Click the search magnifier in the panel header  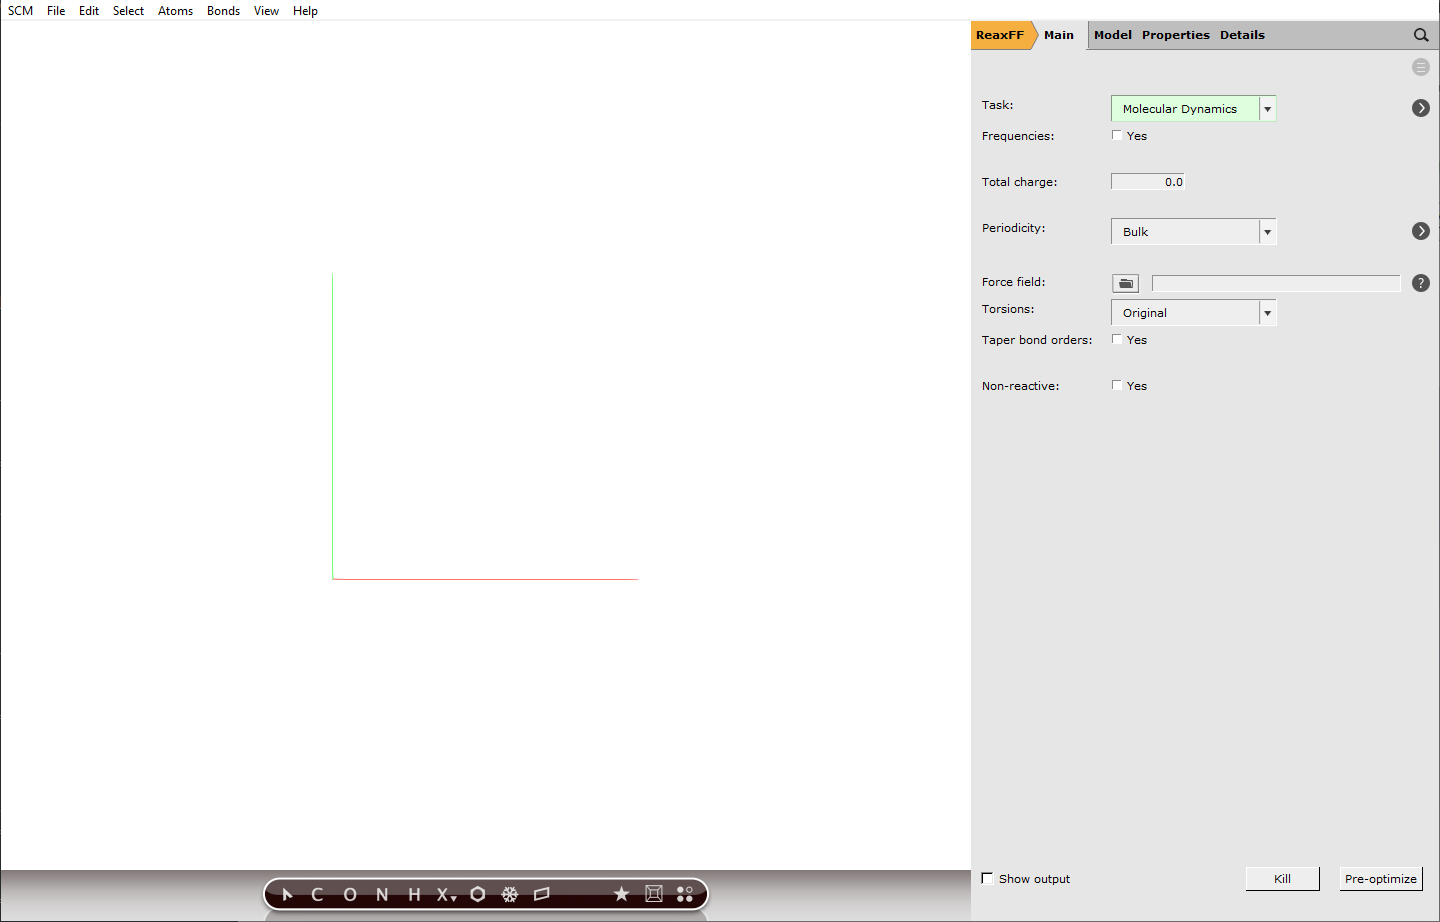(x=1421, y=34)
